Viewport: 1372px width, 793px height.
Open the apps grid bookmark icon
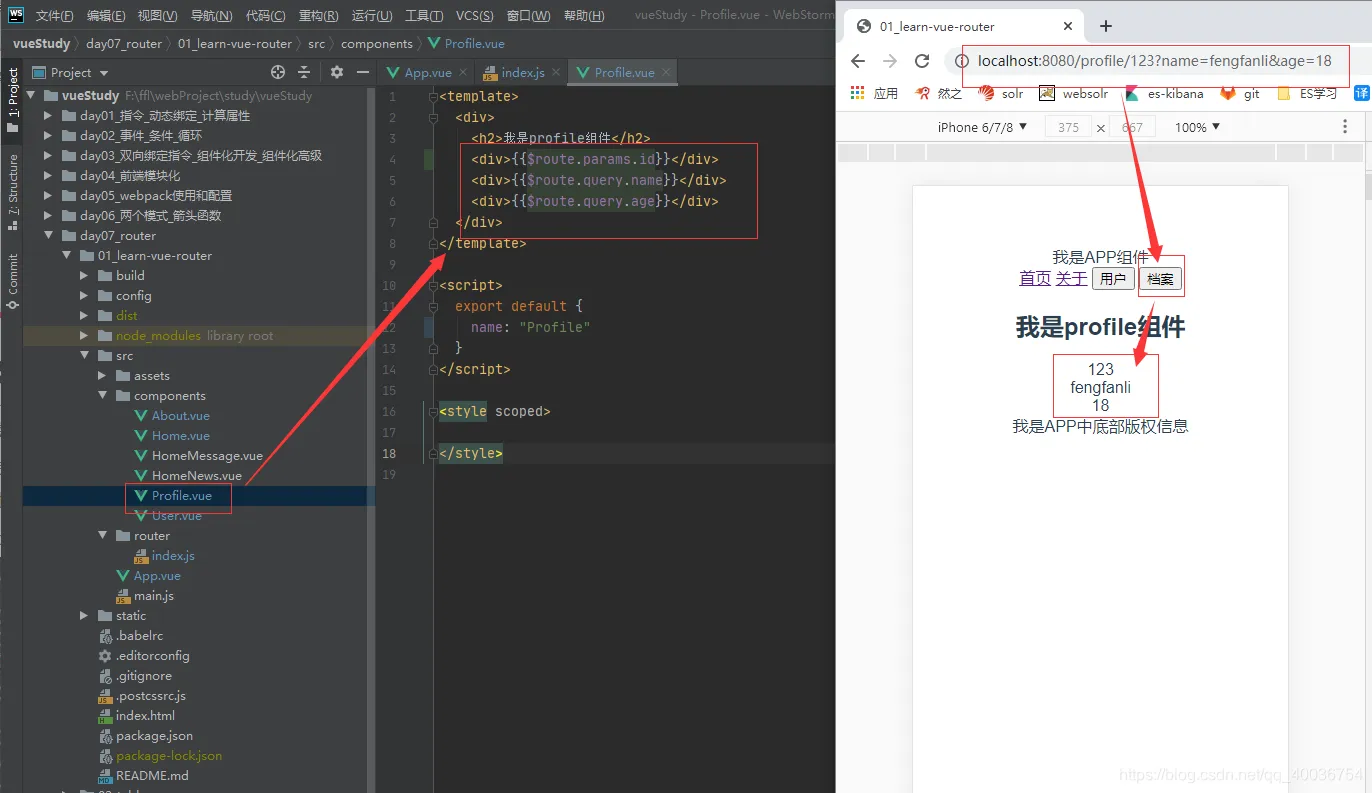pos(857,93)
